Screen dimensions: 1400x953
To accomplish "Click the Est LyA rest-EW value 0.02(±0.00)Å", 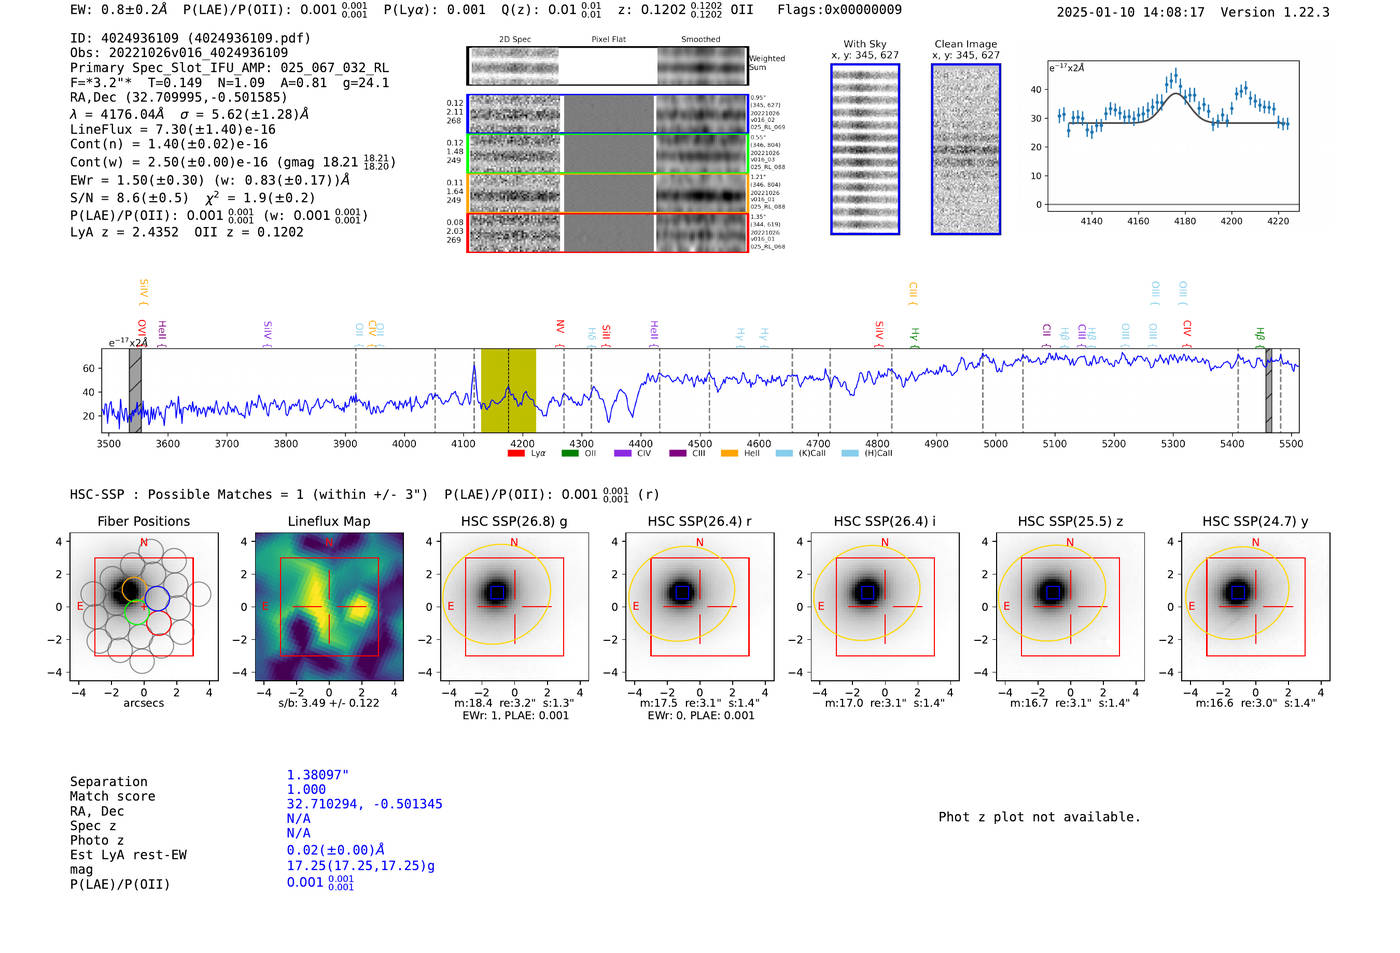I will pos(336,850).
